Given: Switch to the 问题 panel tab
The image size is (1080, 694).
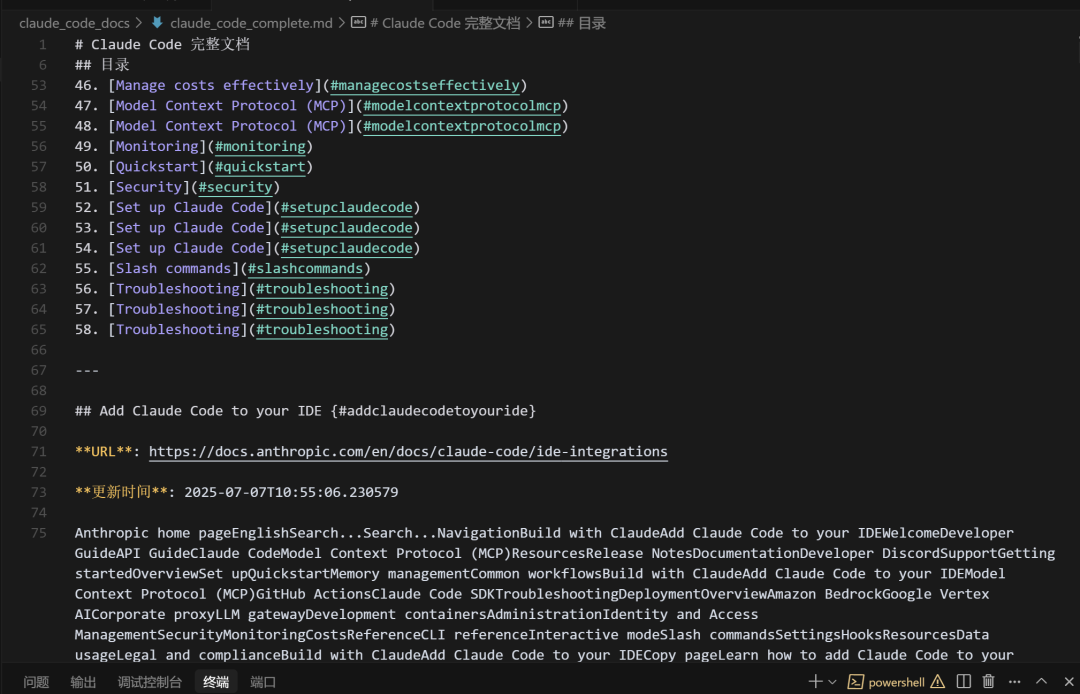Looking at the screenshot, I should coord(36,682).
